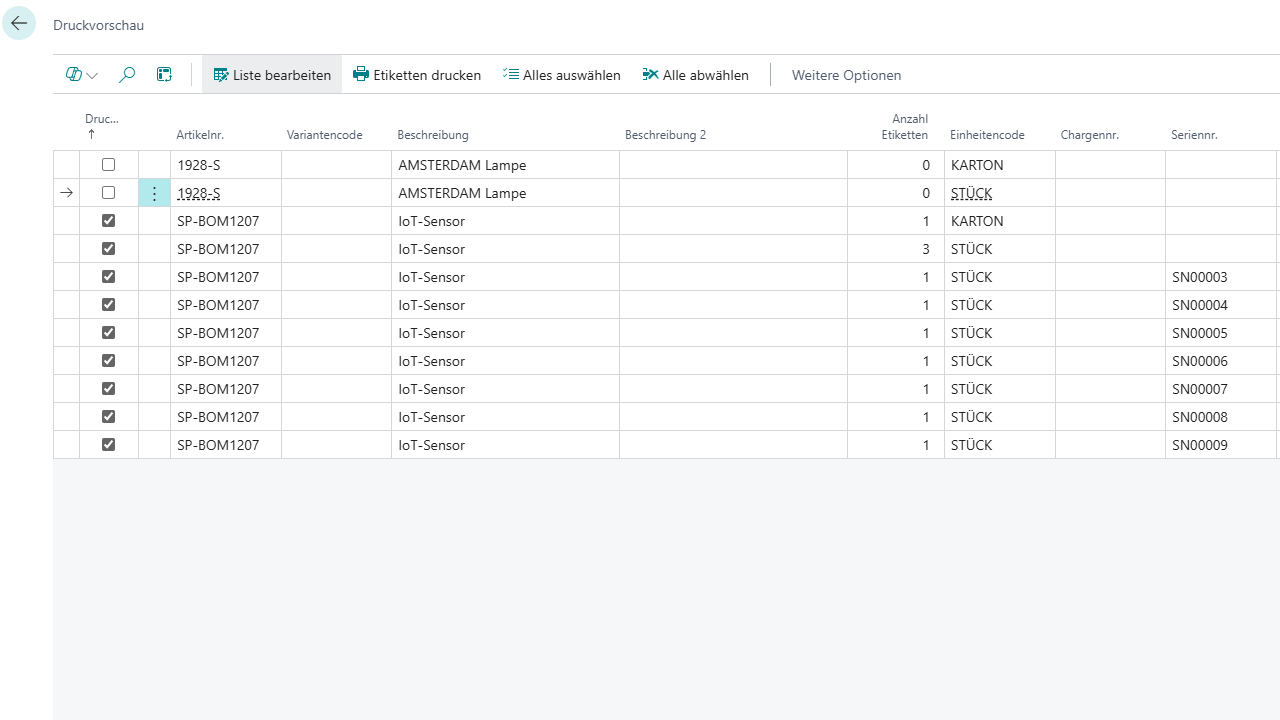Uncheck the checkbox for serial SN00003
The width and height of the screenshot is (1280, 720).
point(109,277)
